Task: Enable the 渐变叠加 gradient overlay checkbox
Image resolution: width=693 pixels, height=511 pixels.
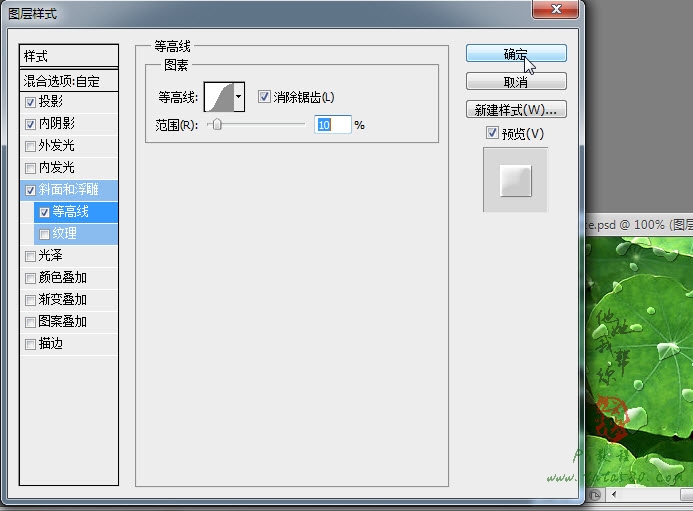Action: click(x=30, y=301)
